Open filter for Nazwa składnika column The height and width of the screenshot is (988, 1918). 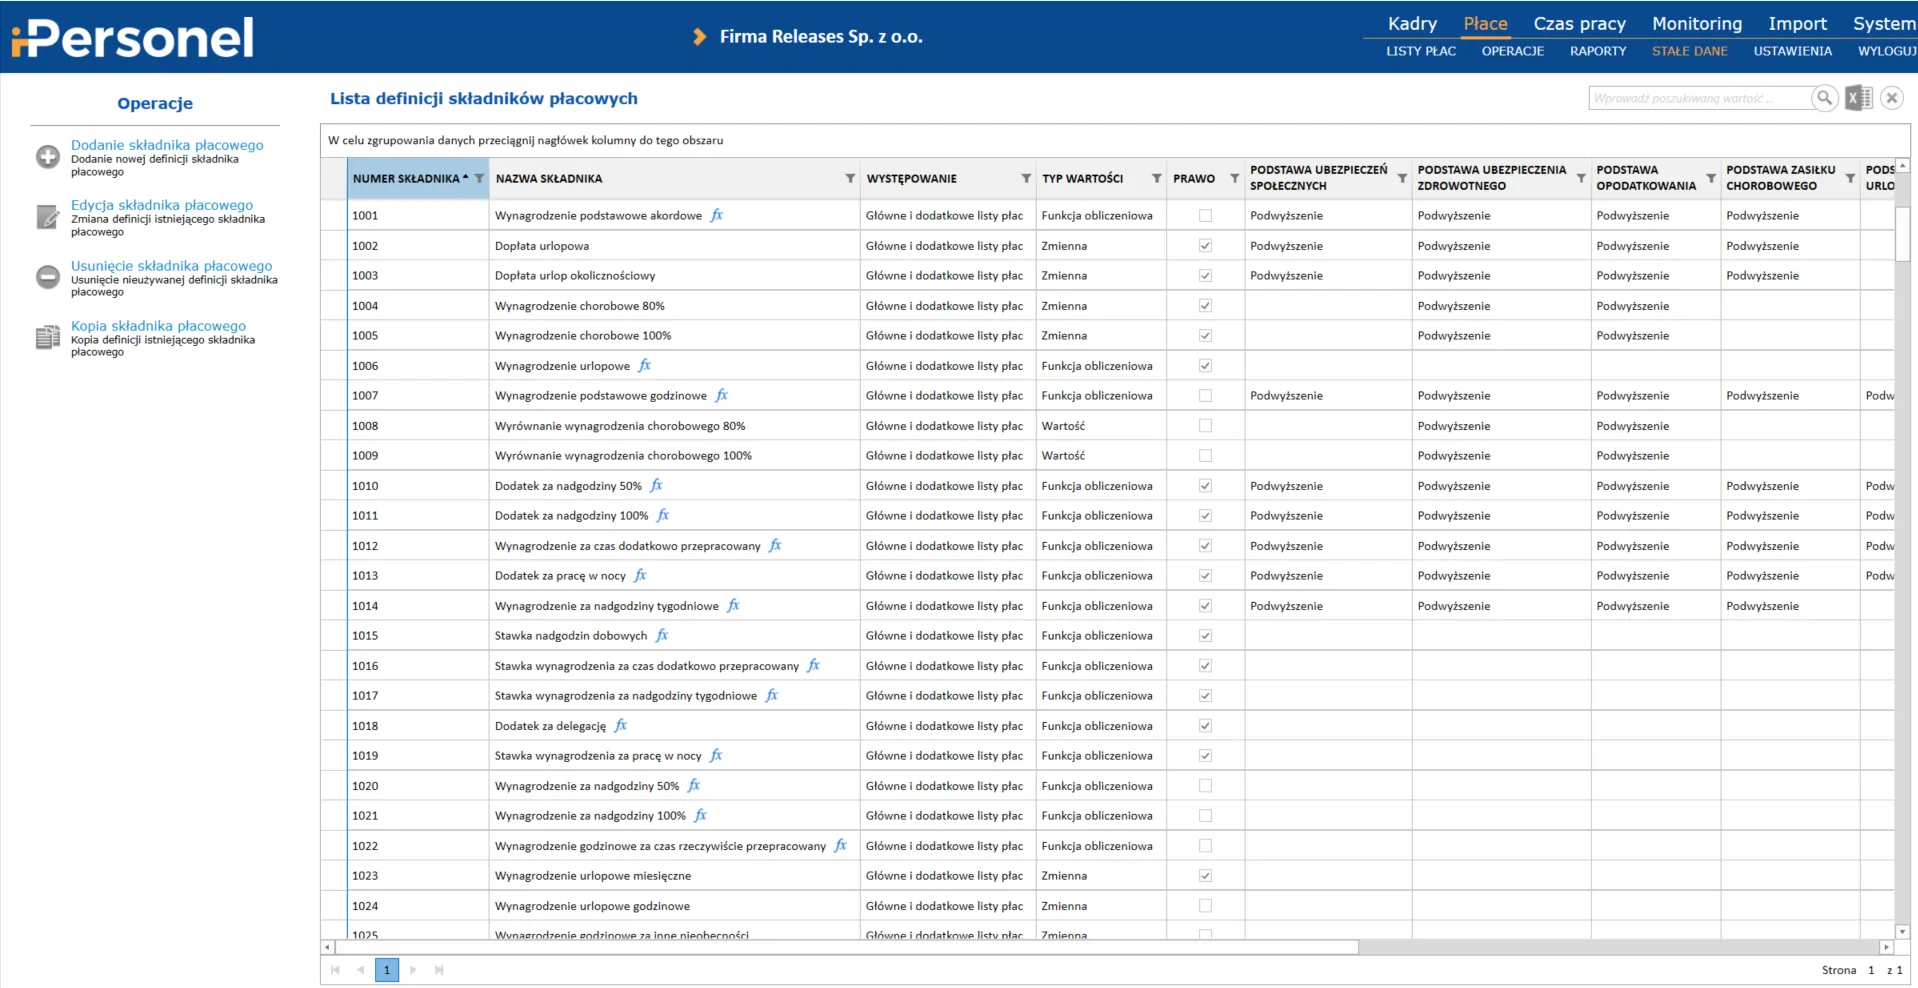[x=850, y=179]
